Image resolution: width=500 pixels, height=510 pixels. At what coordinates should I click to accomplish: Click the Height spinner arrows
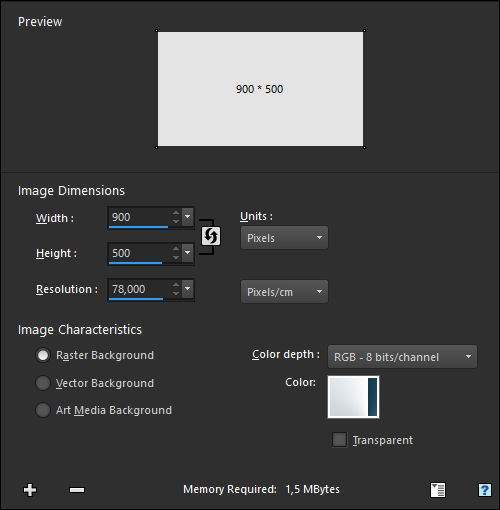tap(176, 253)
